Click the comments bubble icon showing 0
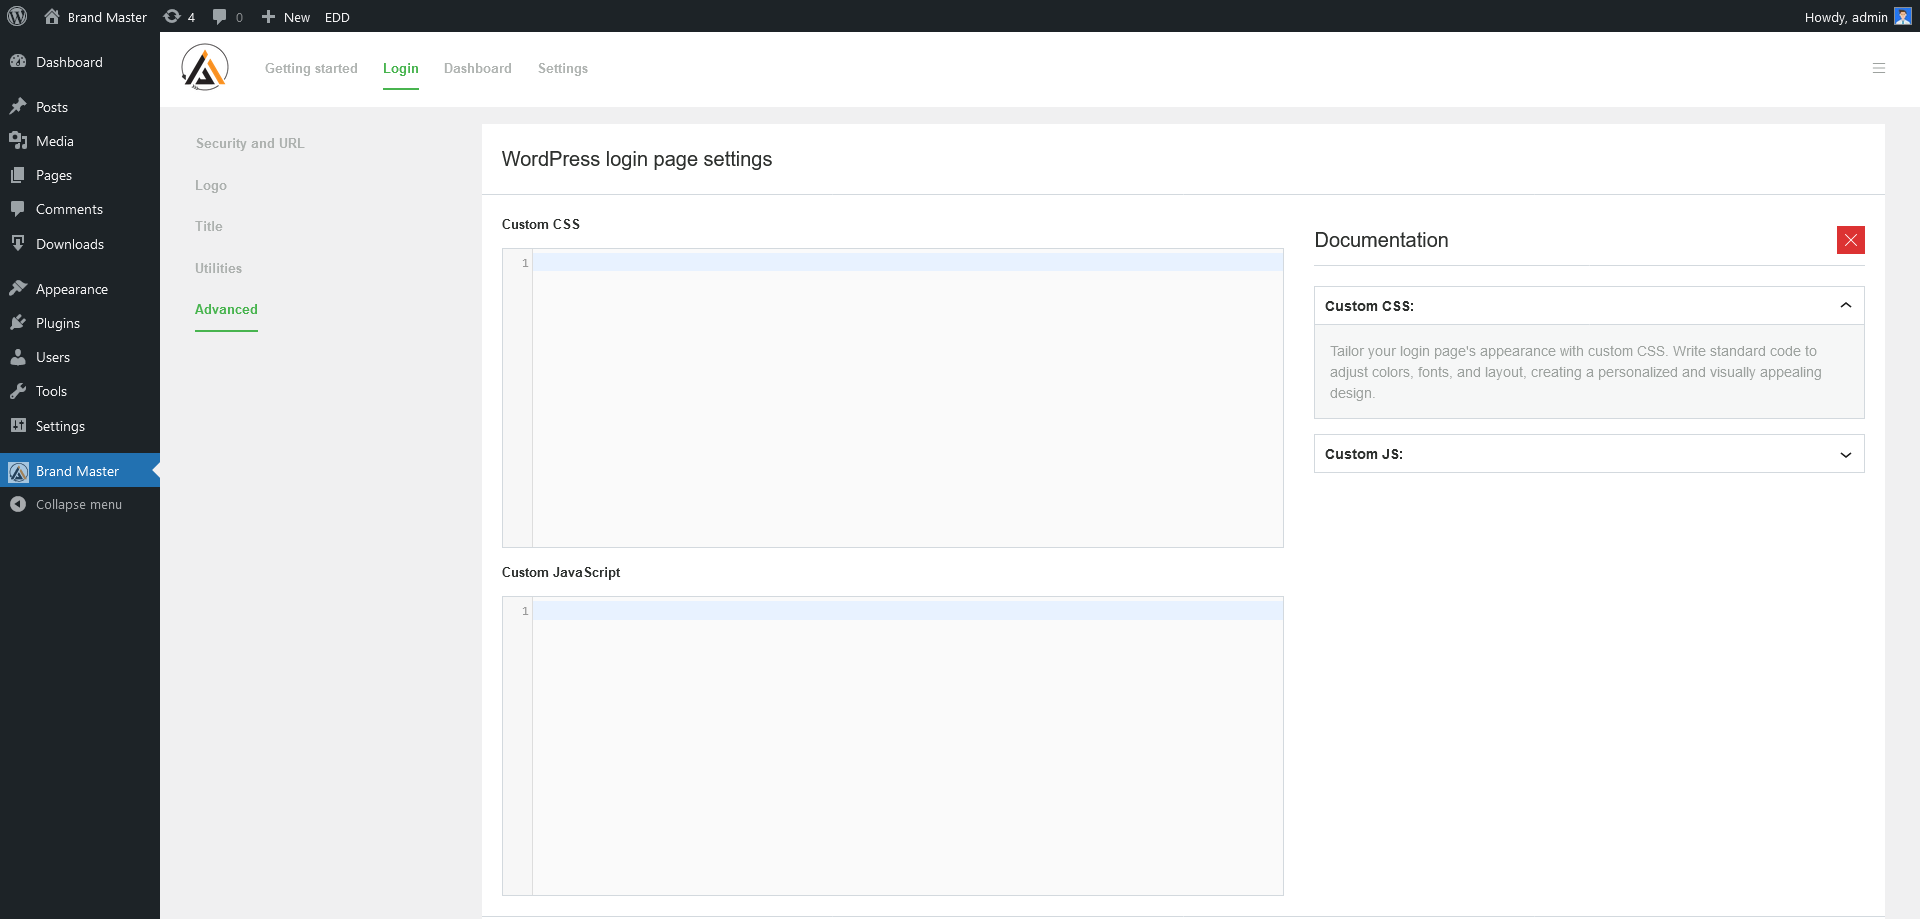This screenshot has height=919, width=1920. pos(220,16)
